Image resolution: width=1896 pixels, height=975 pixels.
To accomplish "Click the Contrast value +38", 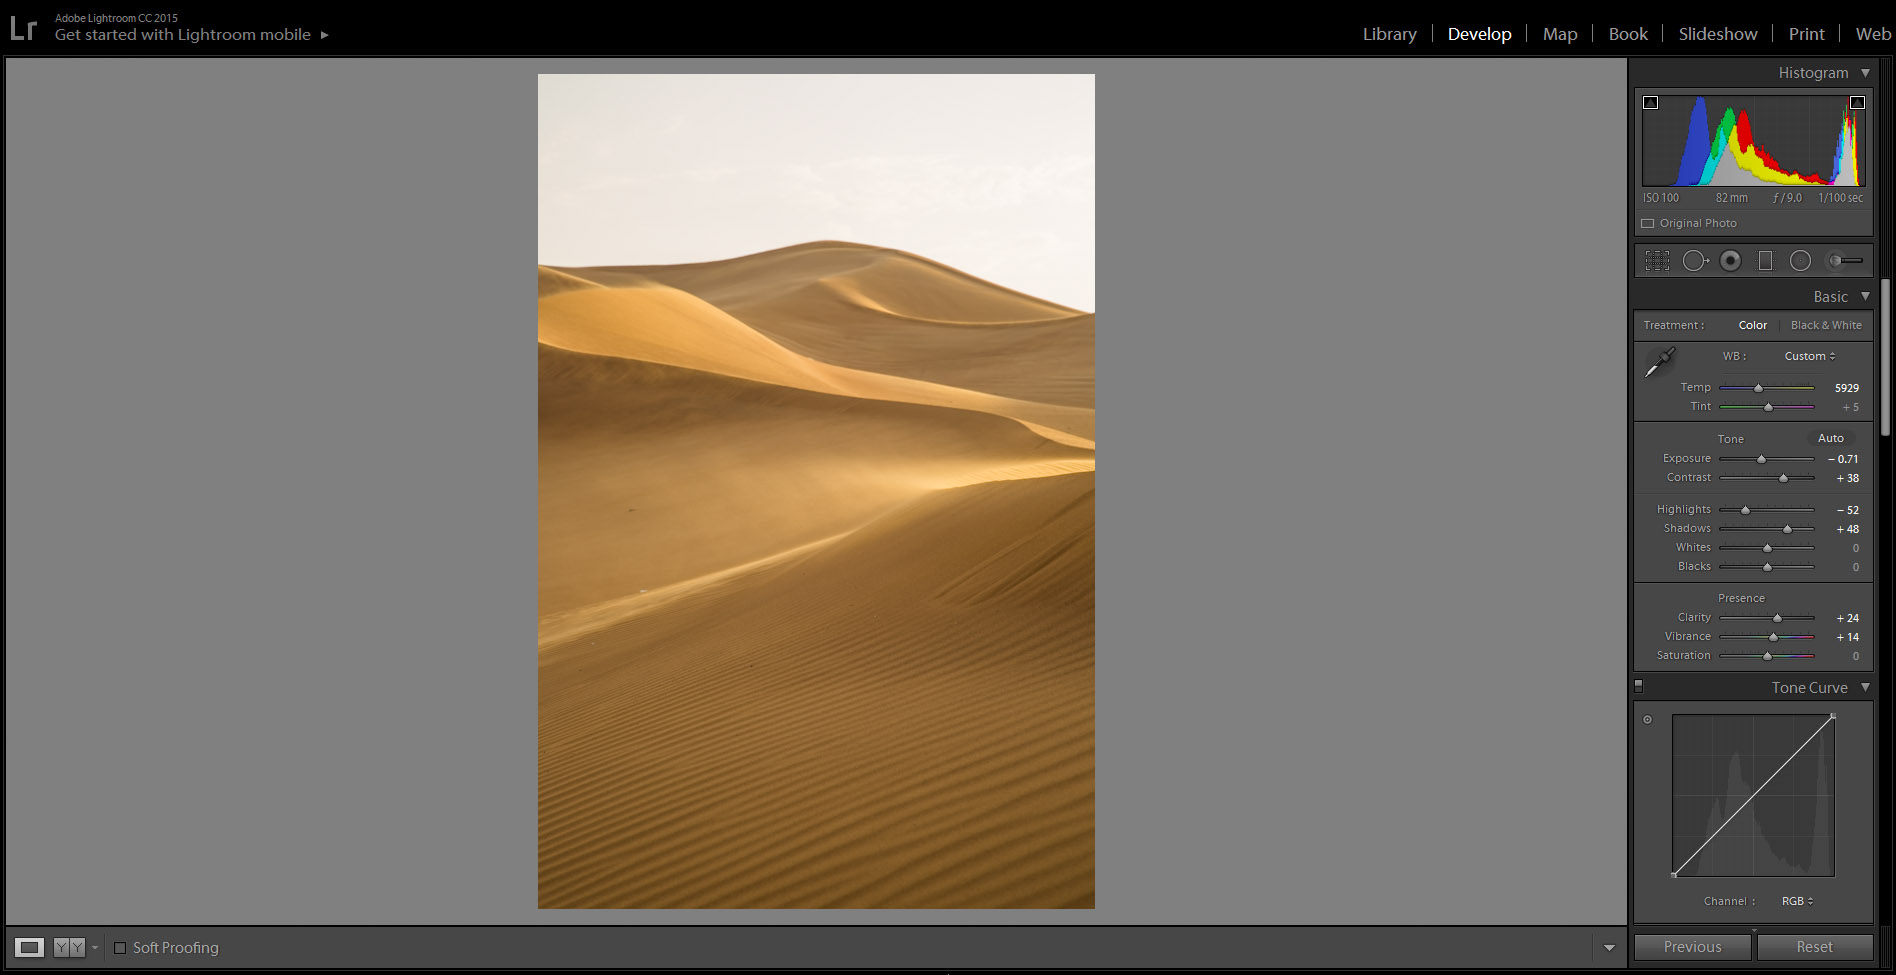I will click(x=1848, y=478).
